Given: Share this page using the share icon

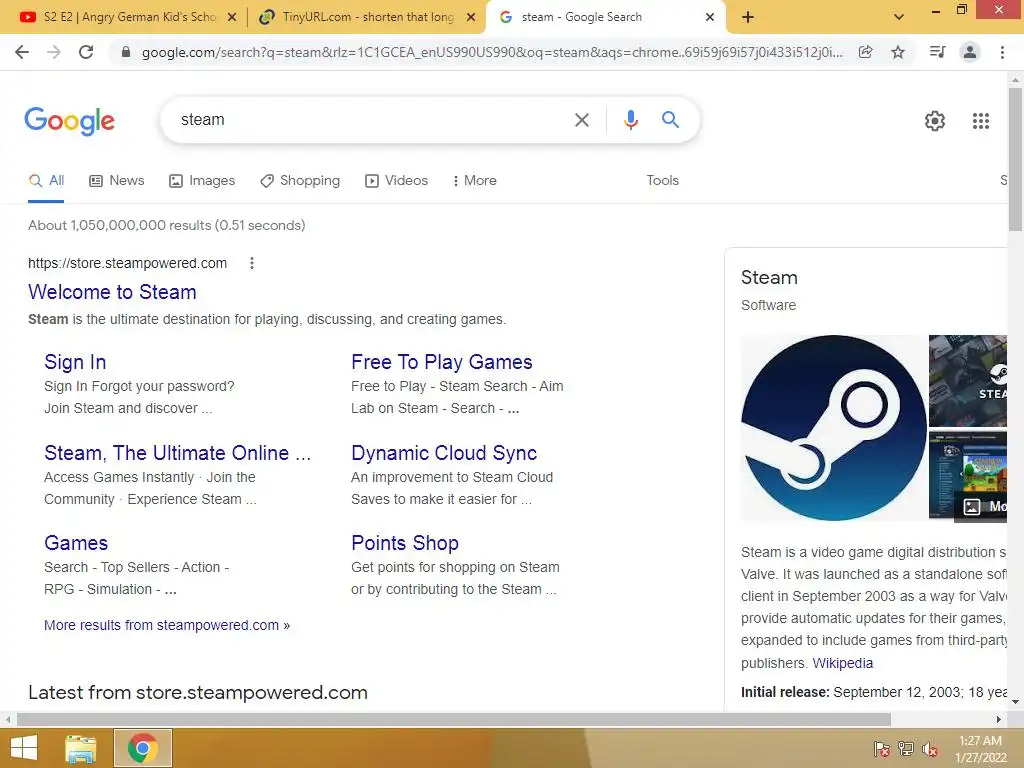Looking at the screenshot, I should tap(866, 52).
